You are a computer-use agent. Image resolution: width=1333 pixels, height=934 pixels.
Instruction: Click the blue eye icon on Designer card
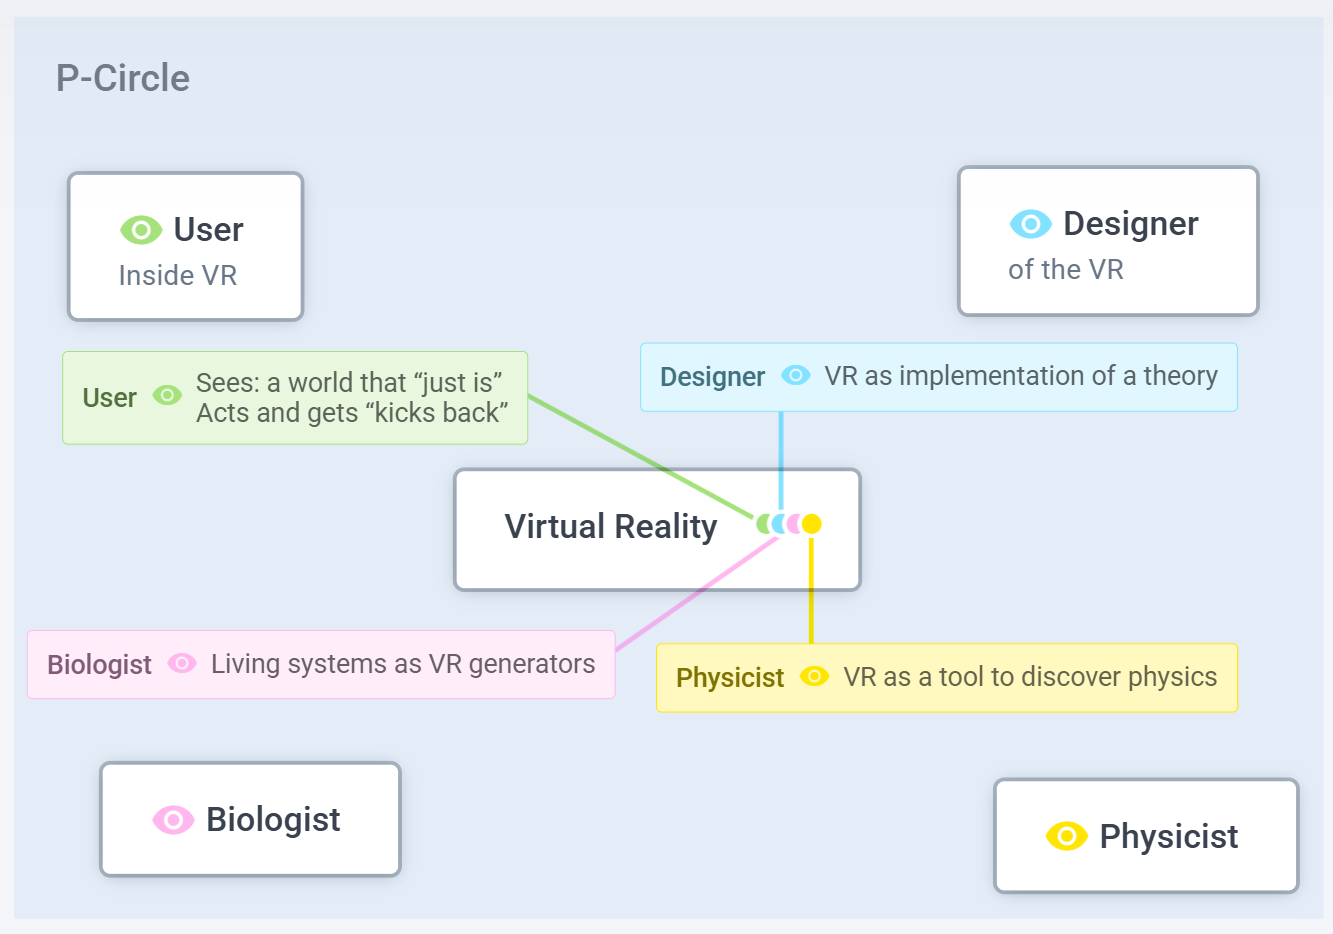coord(1030,224)
